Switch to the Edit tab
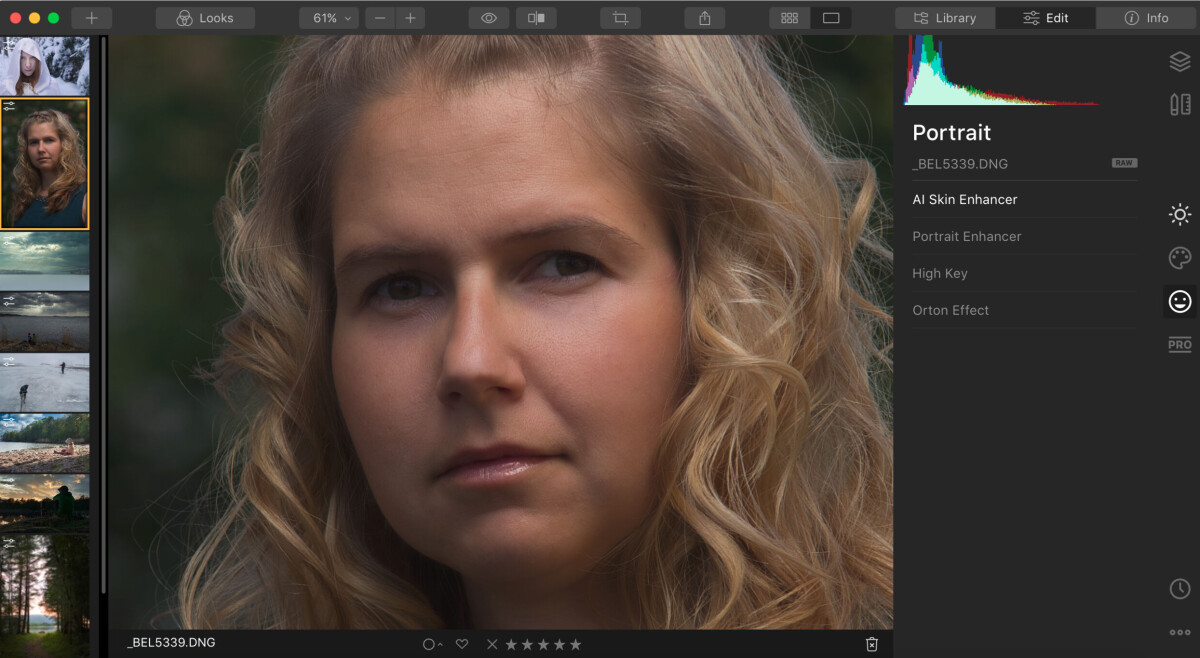The width and height of the screenshot is (1200, 658). (1046, 18)
